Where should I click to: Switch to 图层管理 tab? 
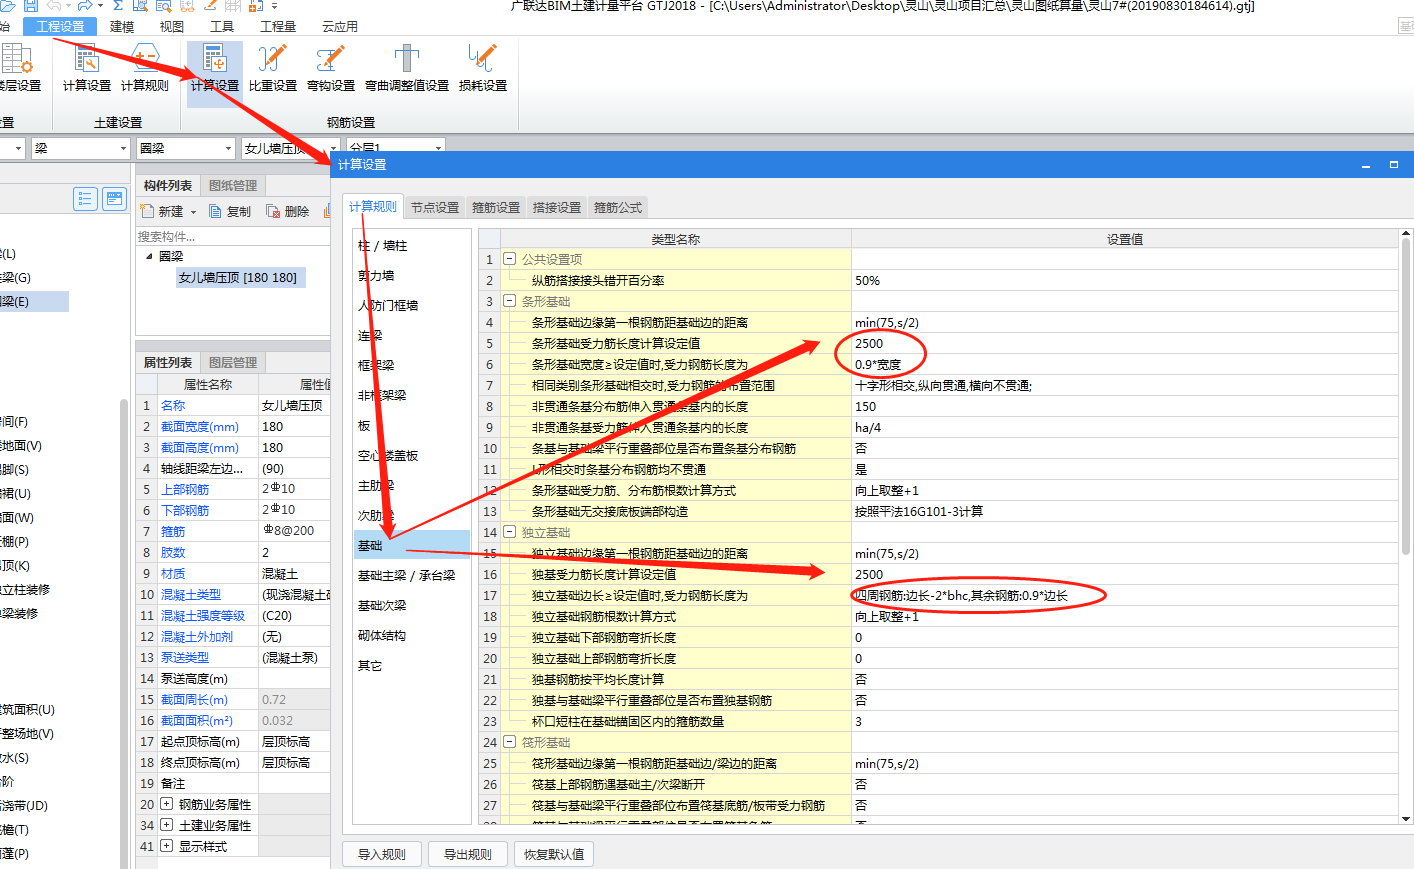(x=233, y=362)
